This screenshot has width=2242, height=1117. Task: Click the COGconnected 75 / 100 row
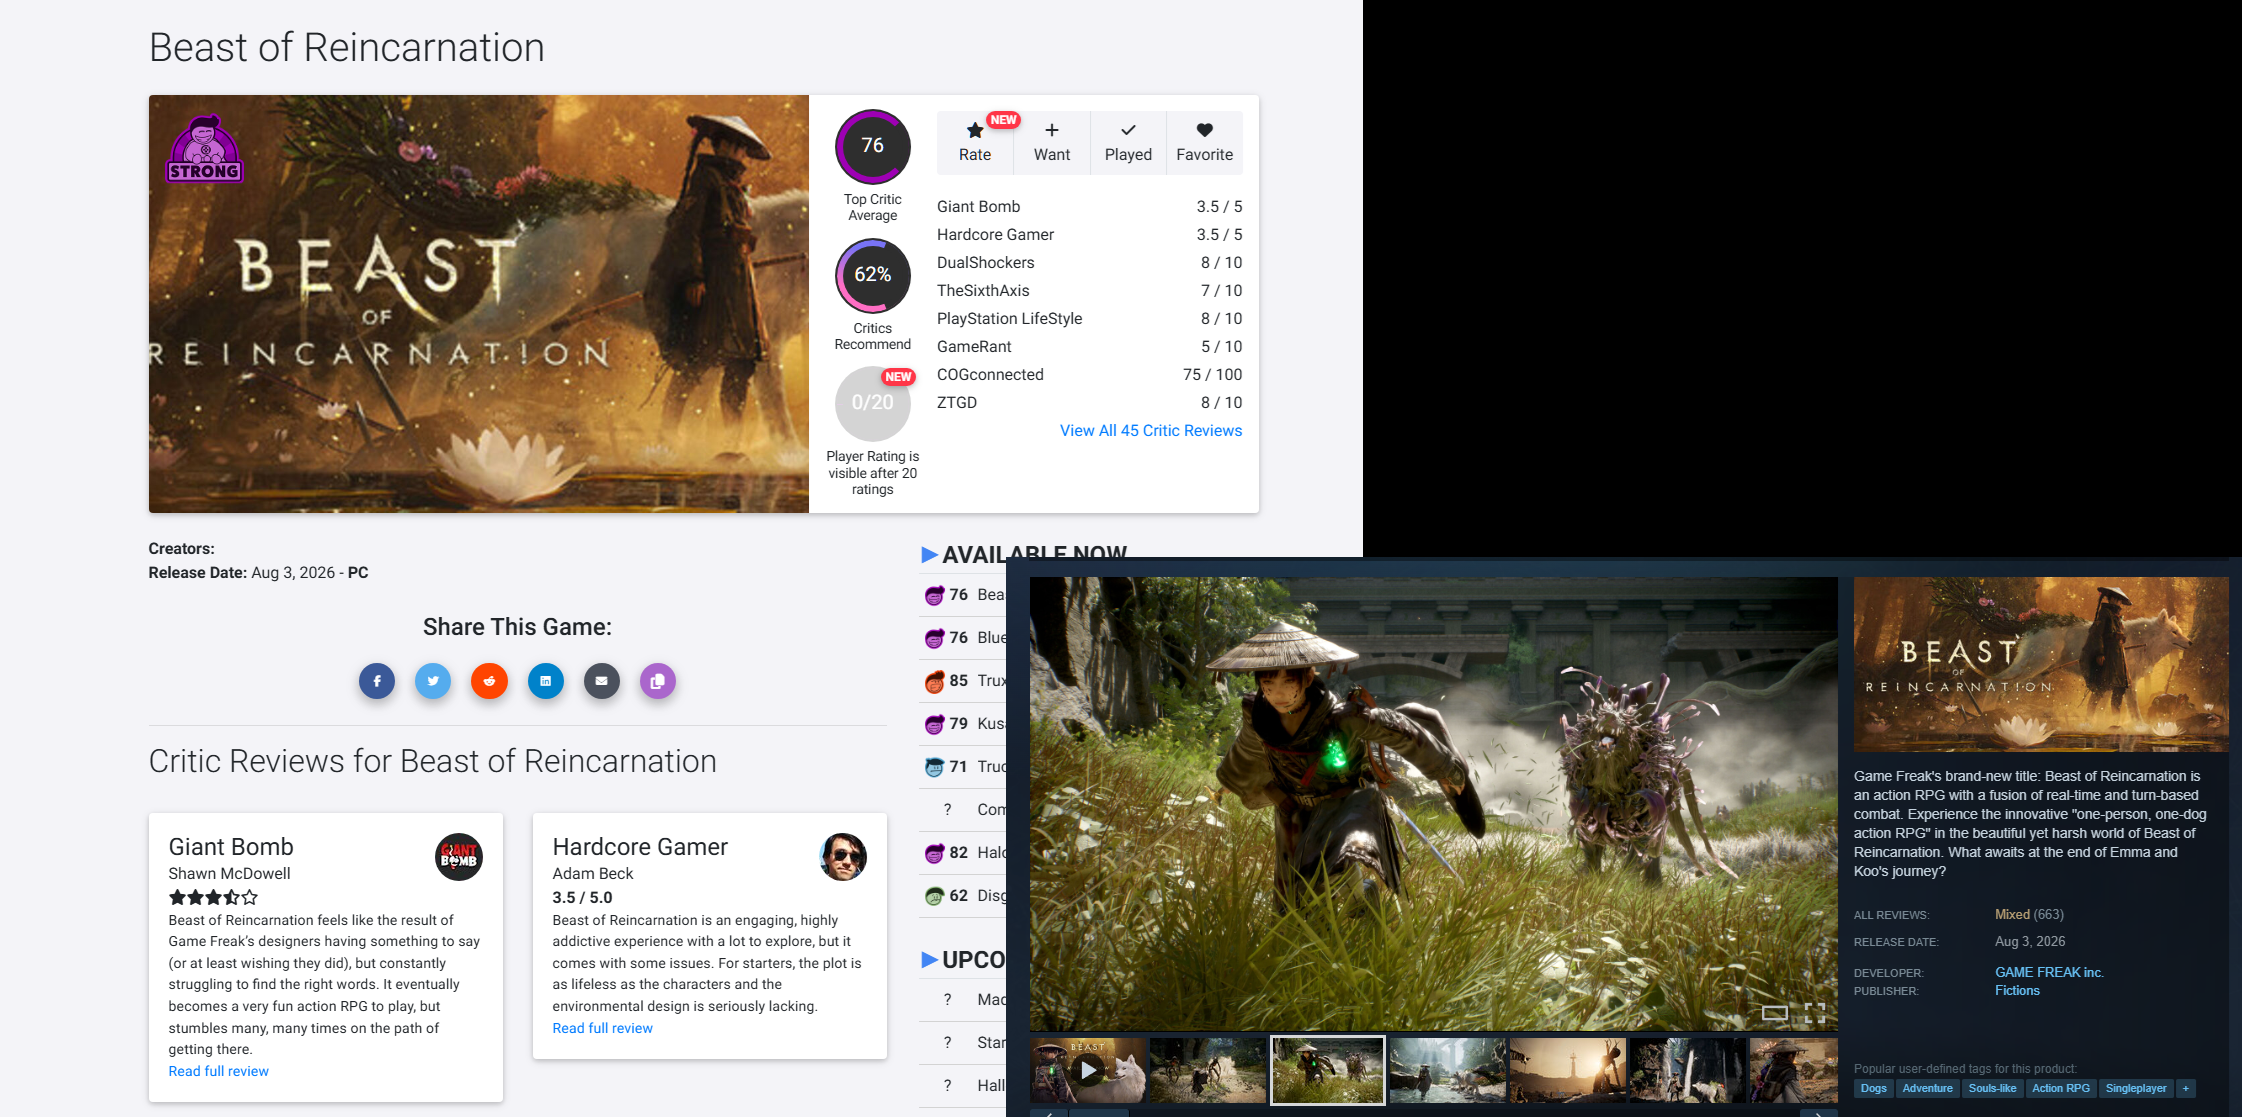1090,375
